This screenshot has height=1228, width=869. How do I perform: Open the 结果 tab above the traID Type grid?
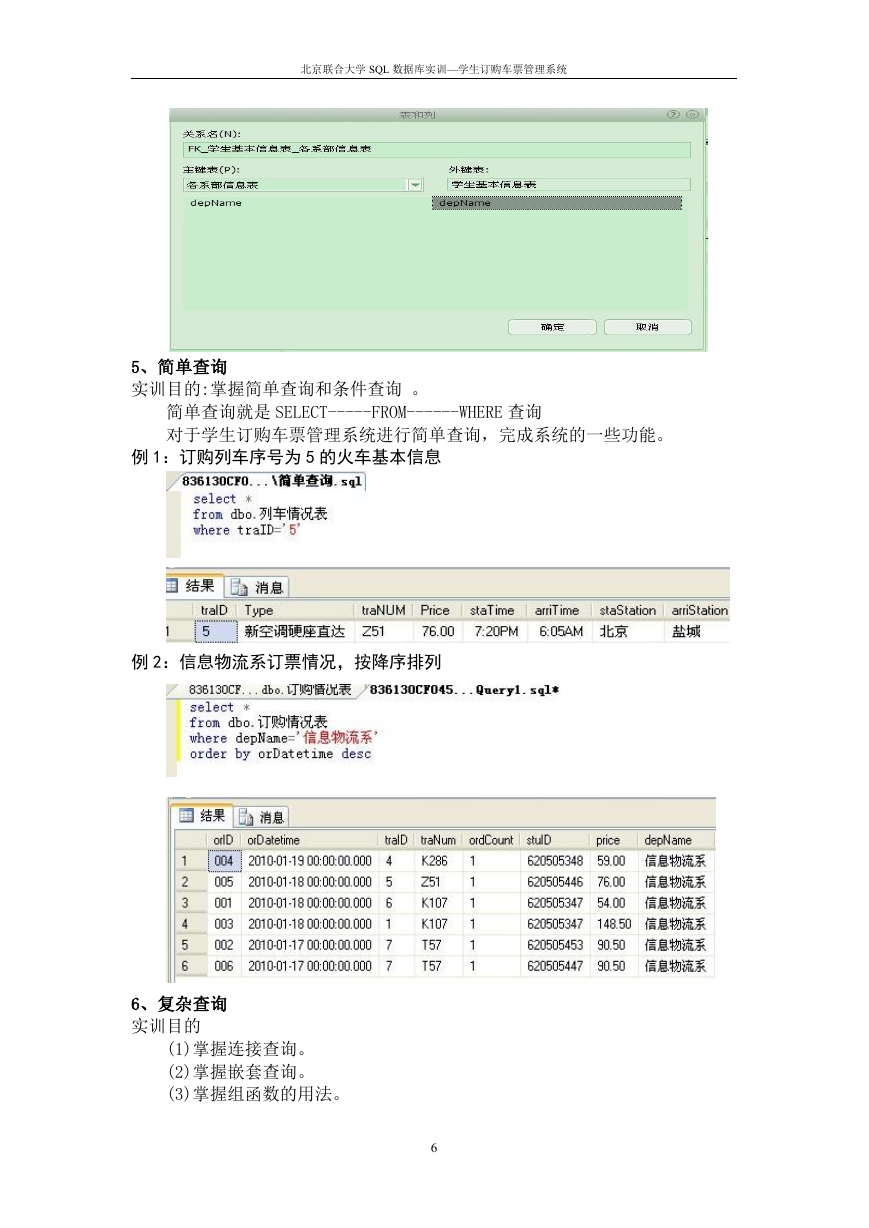pos(194,586)
